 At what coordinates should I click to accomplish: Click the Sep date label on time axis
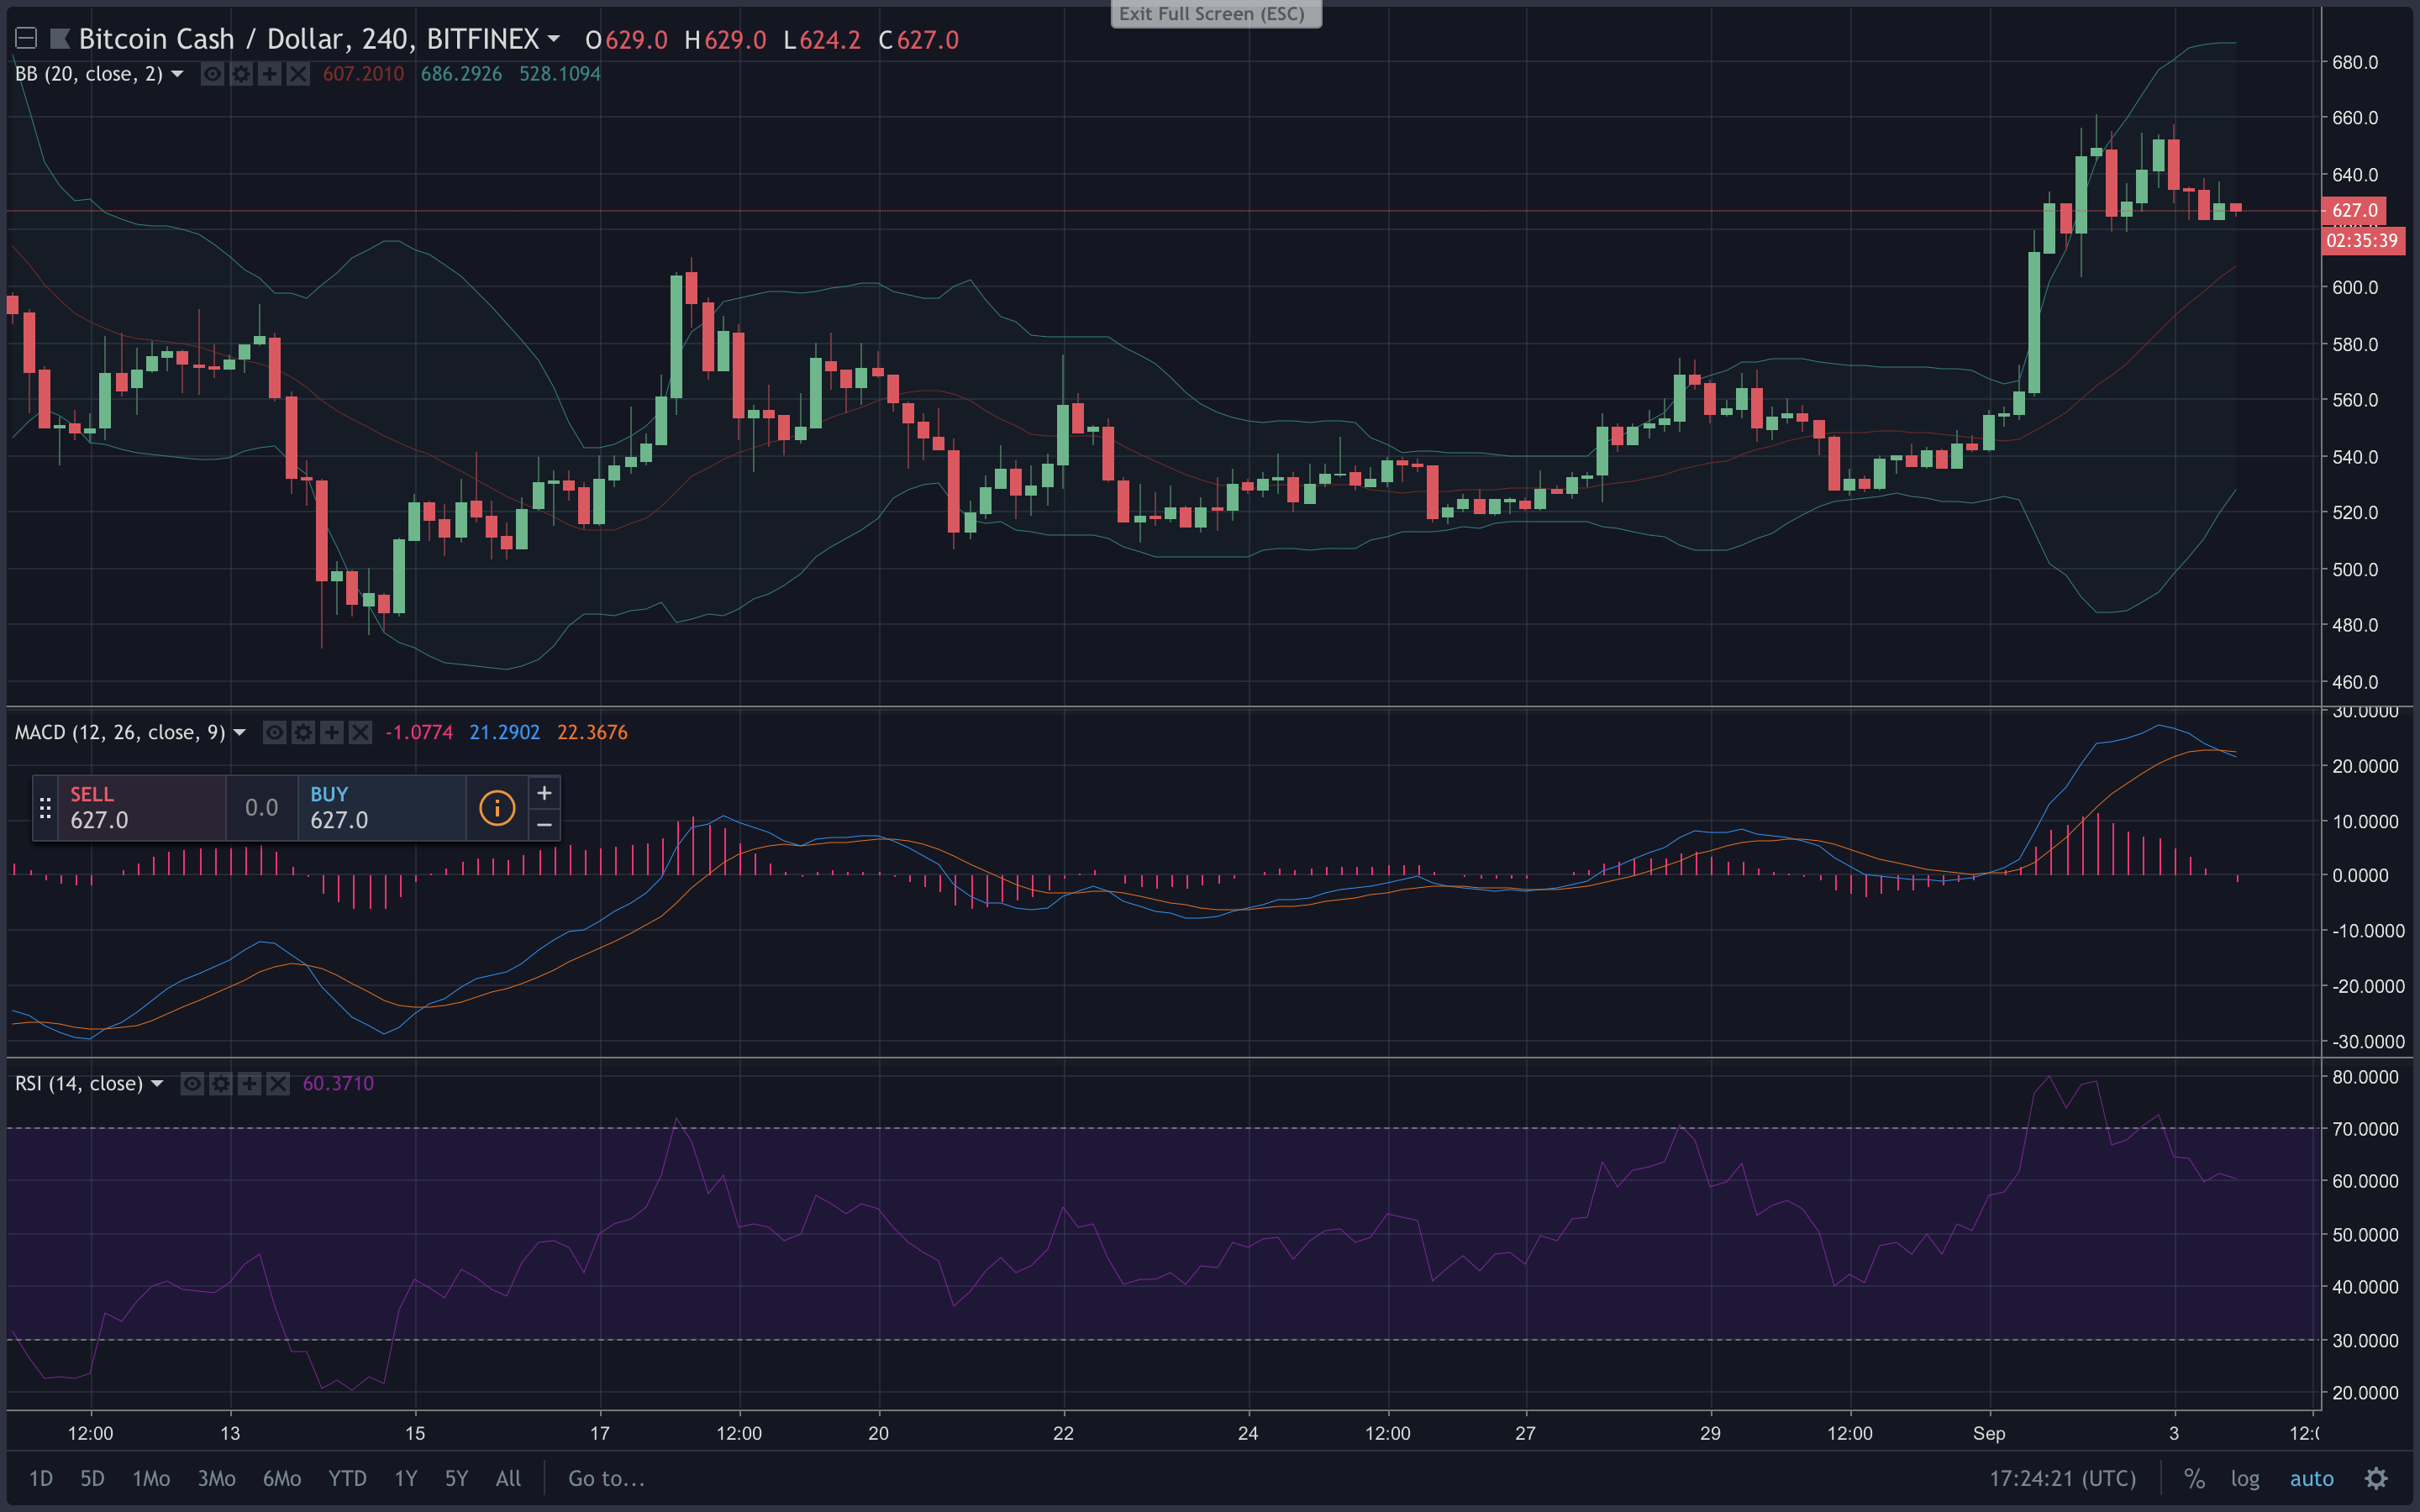(1989, 1434)
